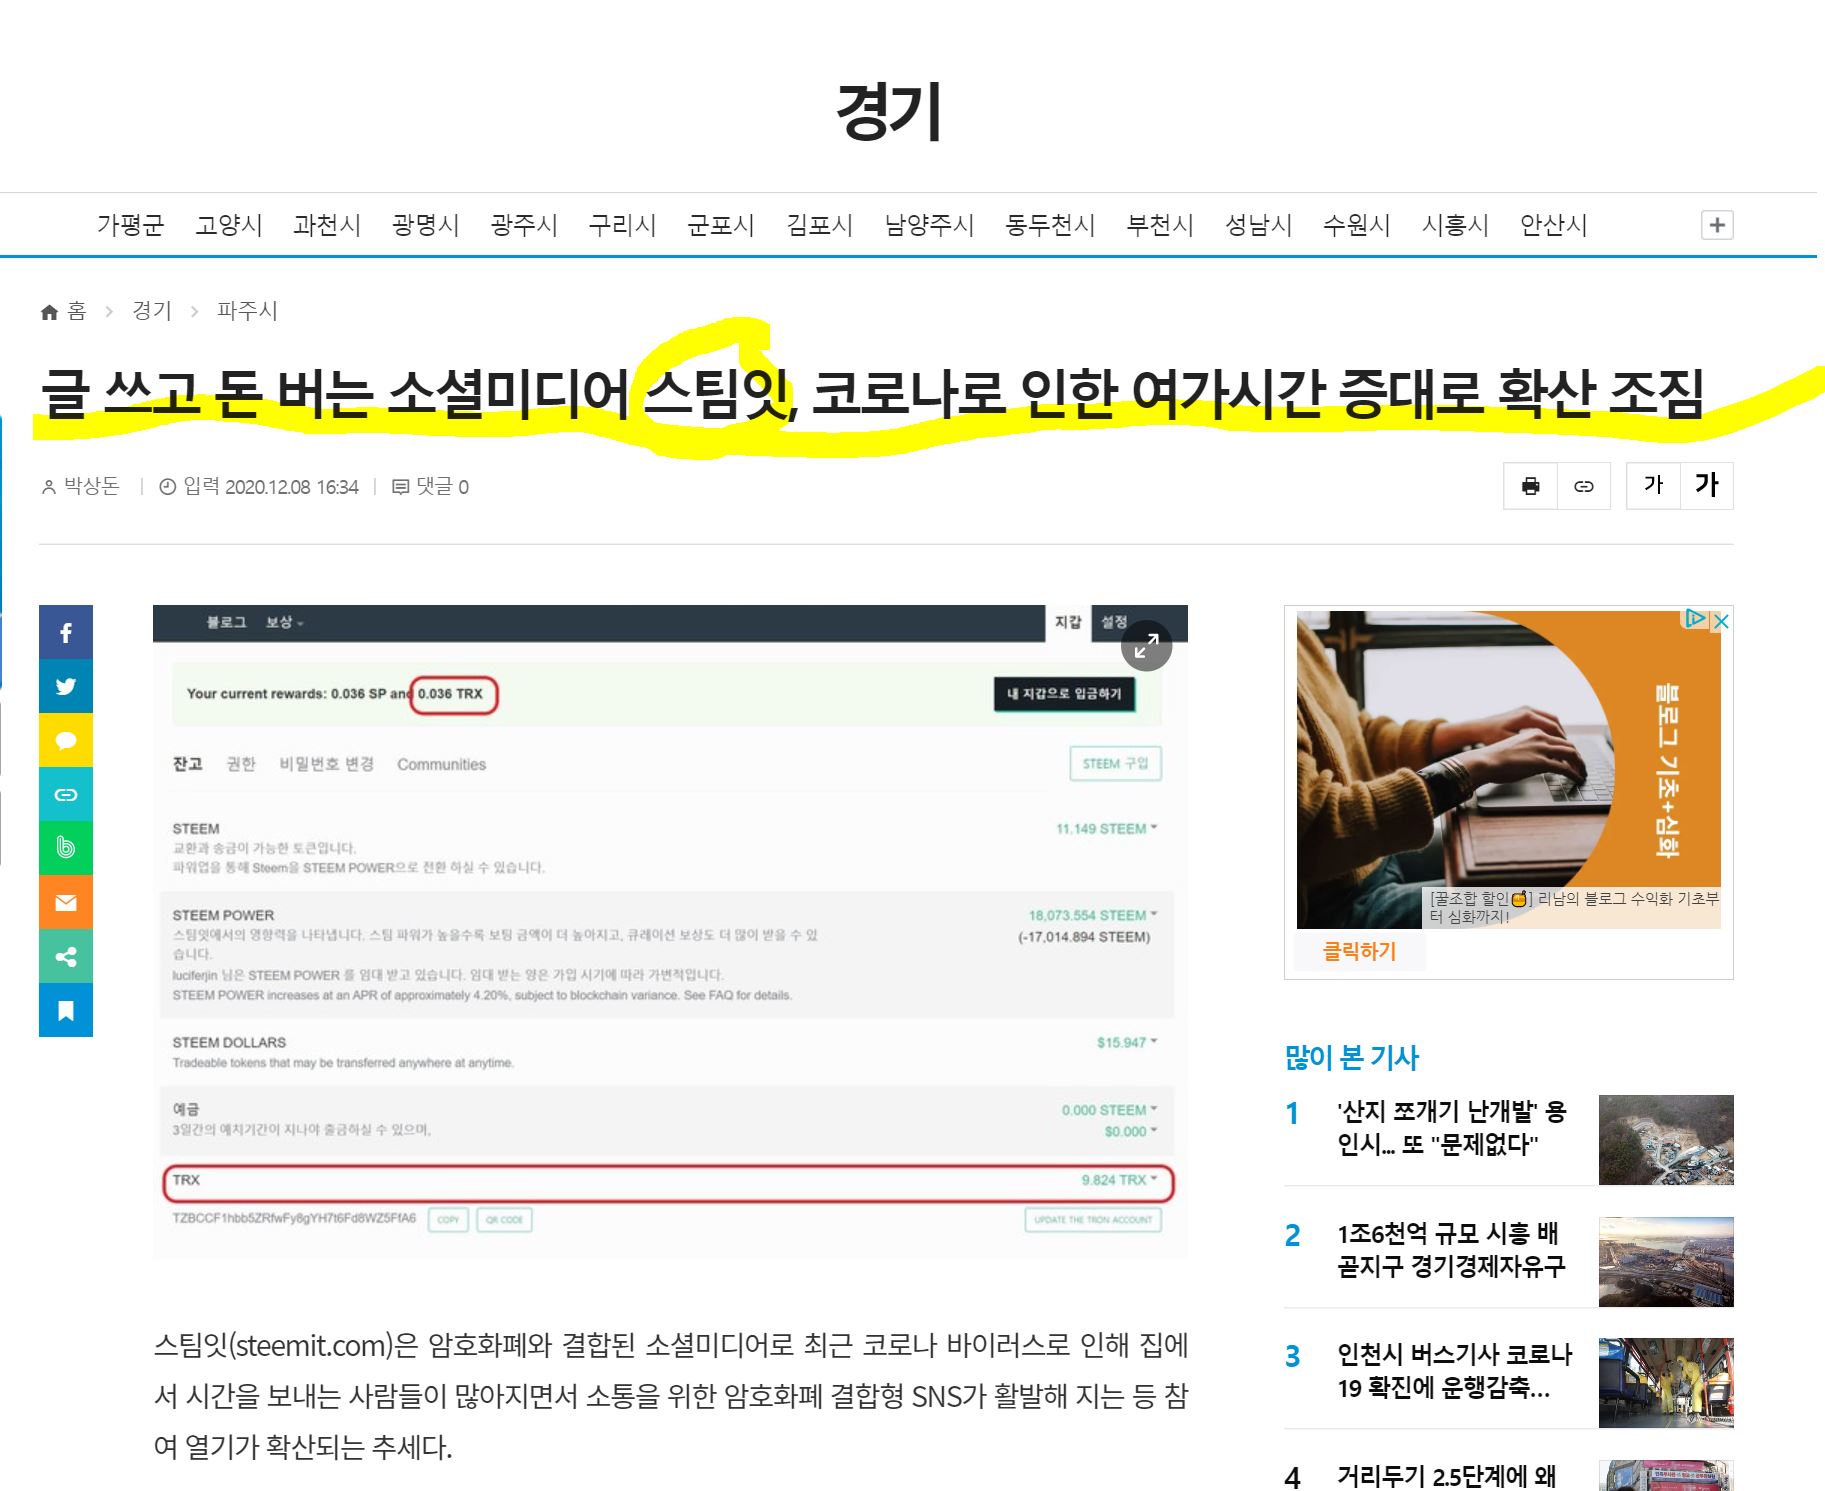
Task: Open 동두천시 city section
Action: pos(1051,225)
